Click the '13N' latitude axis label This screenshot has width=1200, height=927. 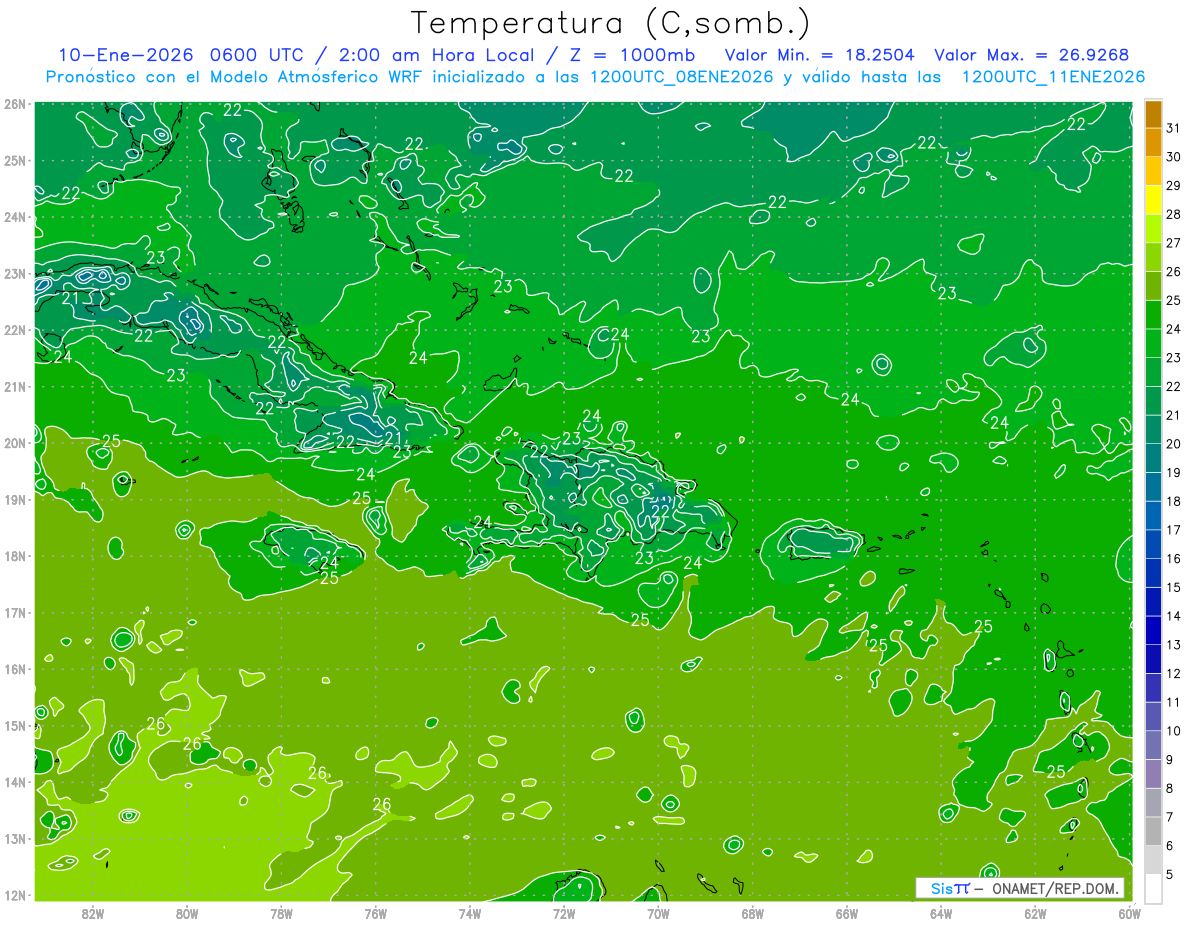tap(15, 838)
